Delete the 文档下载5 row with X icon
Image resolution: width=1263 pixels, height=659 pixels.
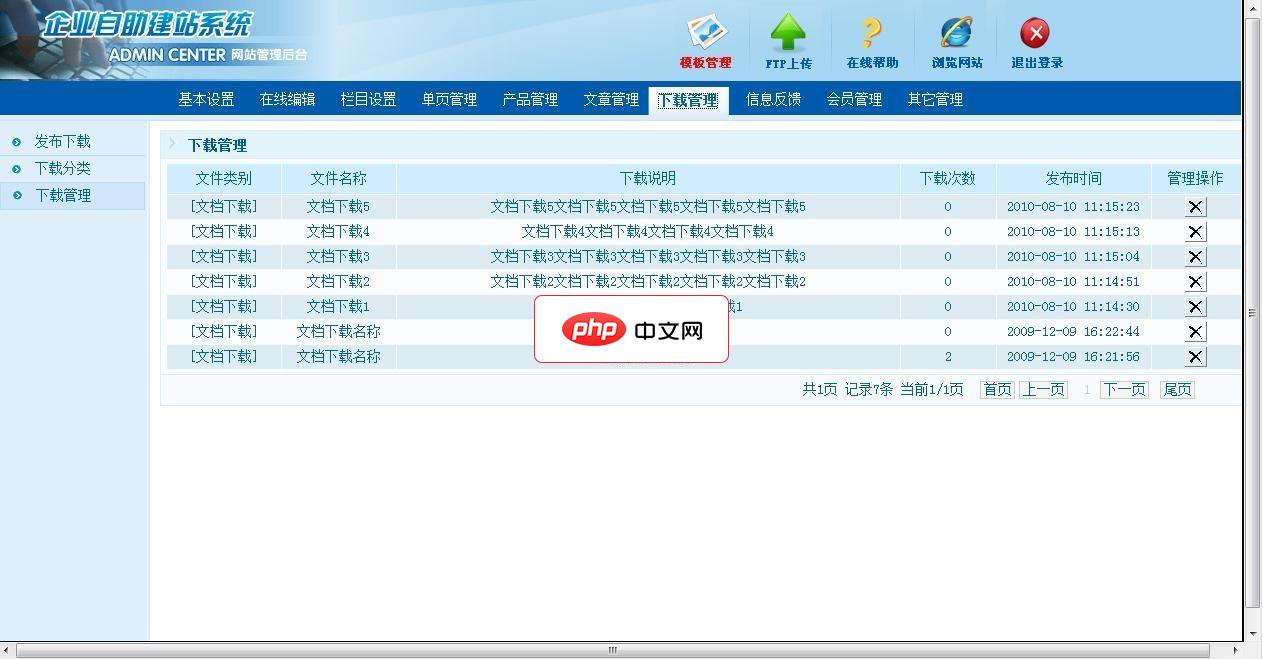click(1195, 207)
